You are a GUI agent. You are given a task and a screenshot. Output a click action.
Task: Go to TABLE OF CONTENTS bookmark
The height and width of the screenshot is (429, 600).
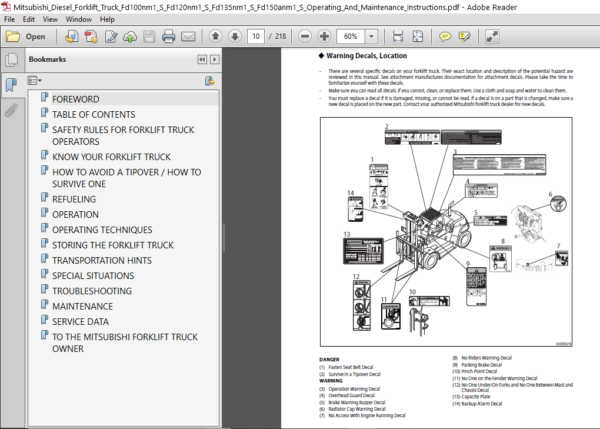[94, 114]
